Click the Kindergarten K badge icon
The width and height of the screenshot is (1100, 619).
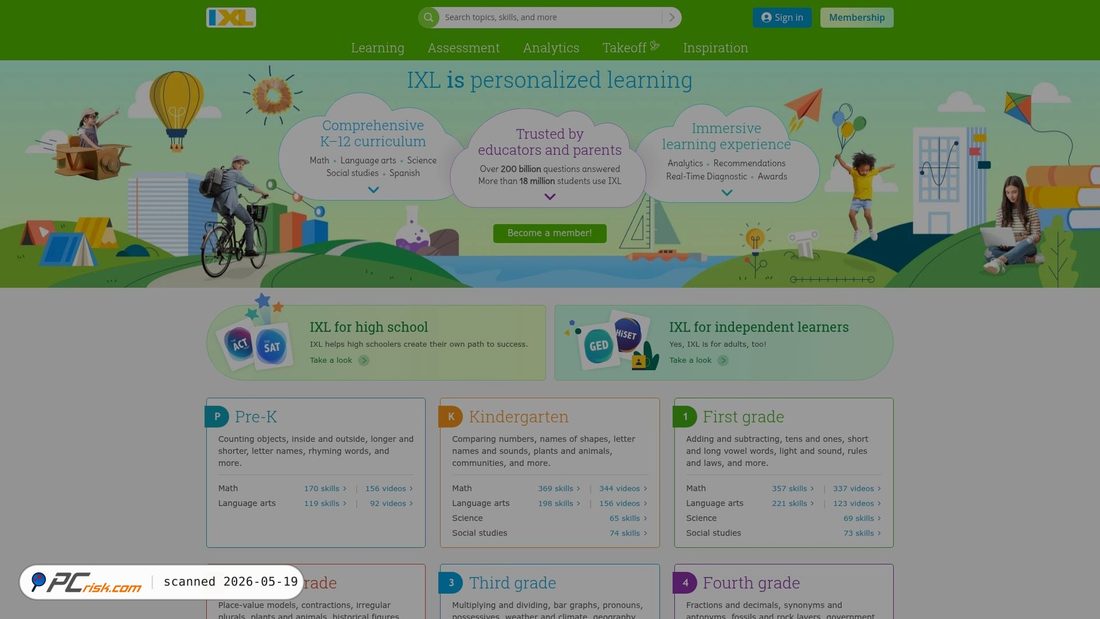click(x=450, y=416)
